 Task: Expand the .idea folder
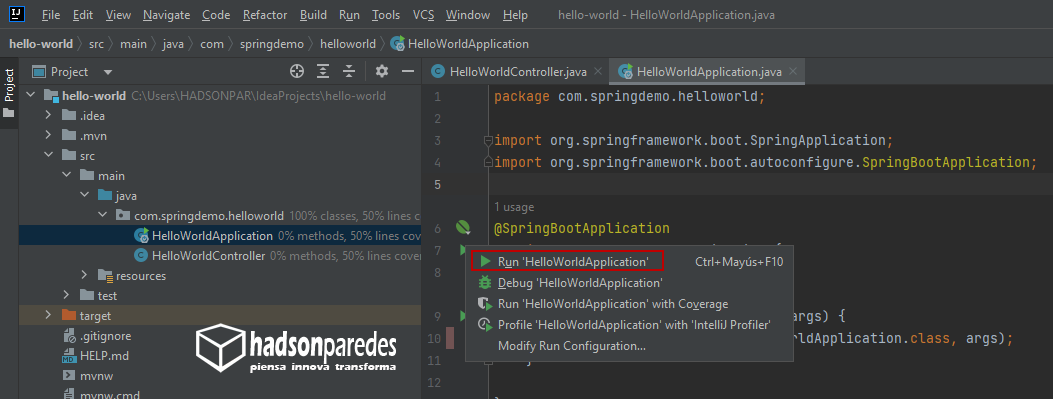point(48,116)
